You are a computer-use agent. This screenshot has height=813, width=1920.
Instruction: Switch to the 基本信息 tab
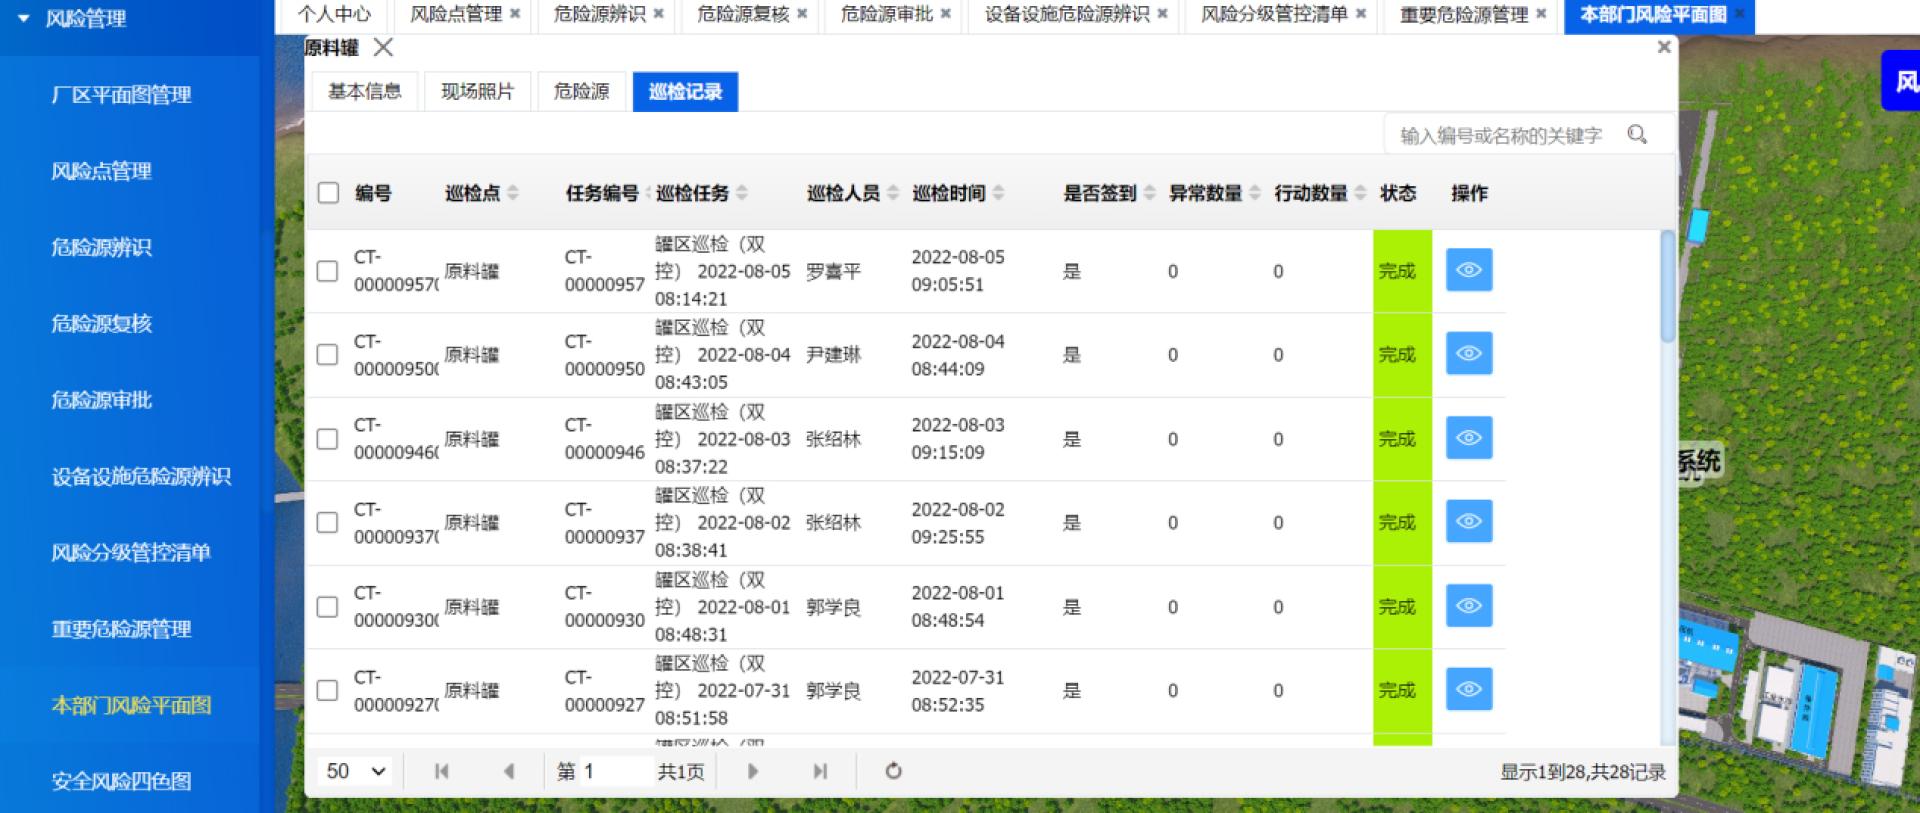click(364, 92)
